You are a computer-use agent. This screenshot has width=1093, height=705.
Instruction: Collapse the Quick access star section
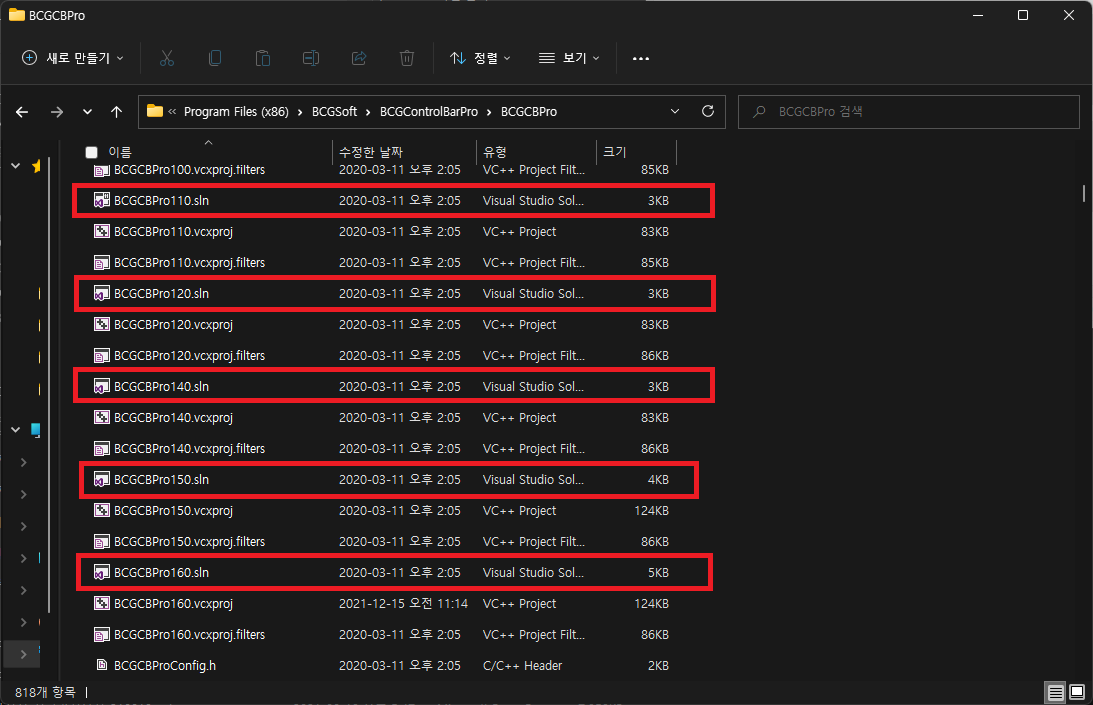[x=15, y=165]
